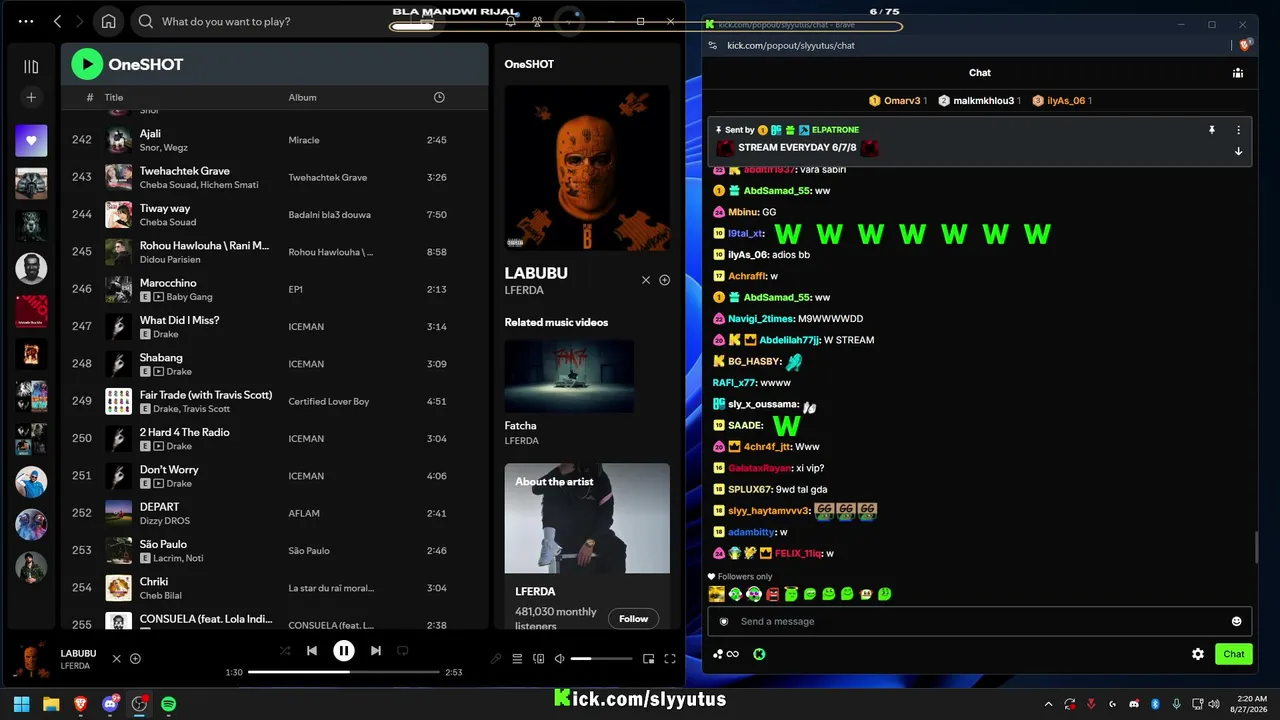Create new playlist with plus button
Screen dimensions: 1280x720
[x=31, y=97]
